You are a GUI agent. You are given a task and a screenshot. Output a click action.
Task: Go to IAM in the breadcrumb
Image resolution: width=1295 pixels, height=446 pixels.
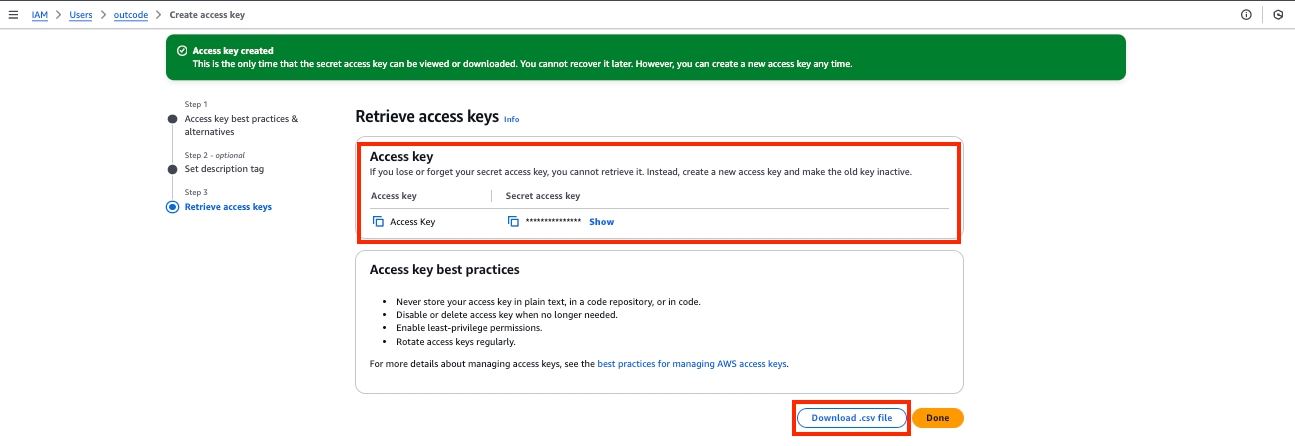40,15
